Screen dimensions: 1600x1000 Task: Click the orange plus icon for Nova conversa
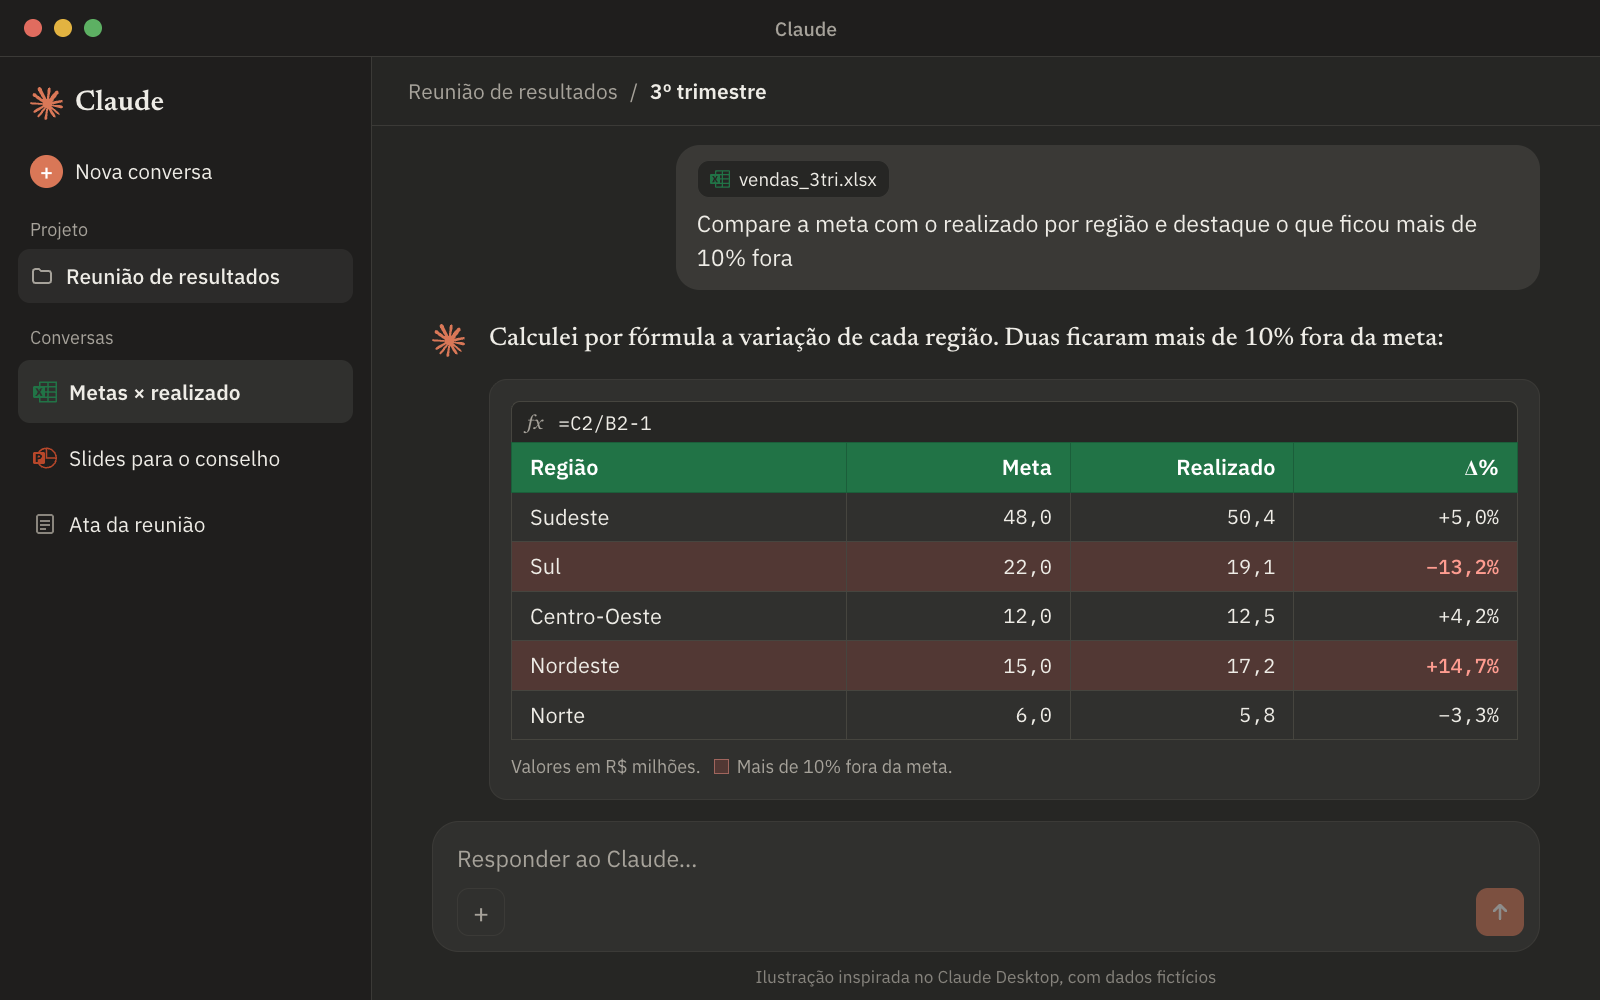click(46, 172)
